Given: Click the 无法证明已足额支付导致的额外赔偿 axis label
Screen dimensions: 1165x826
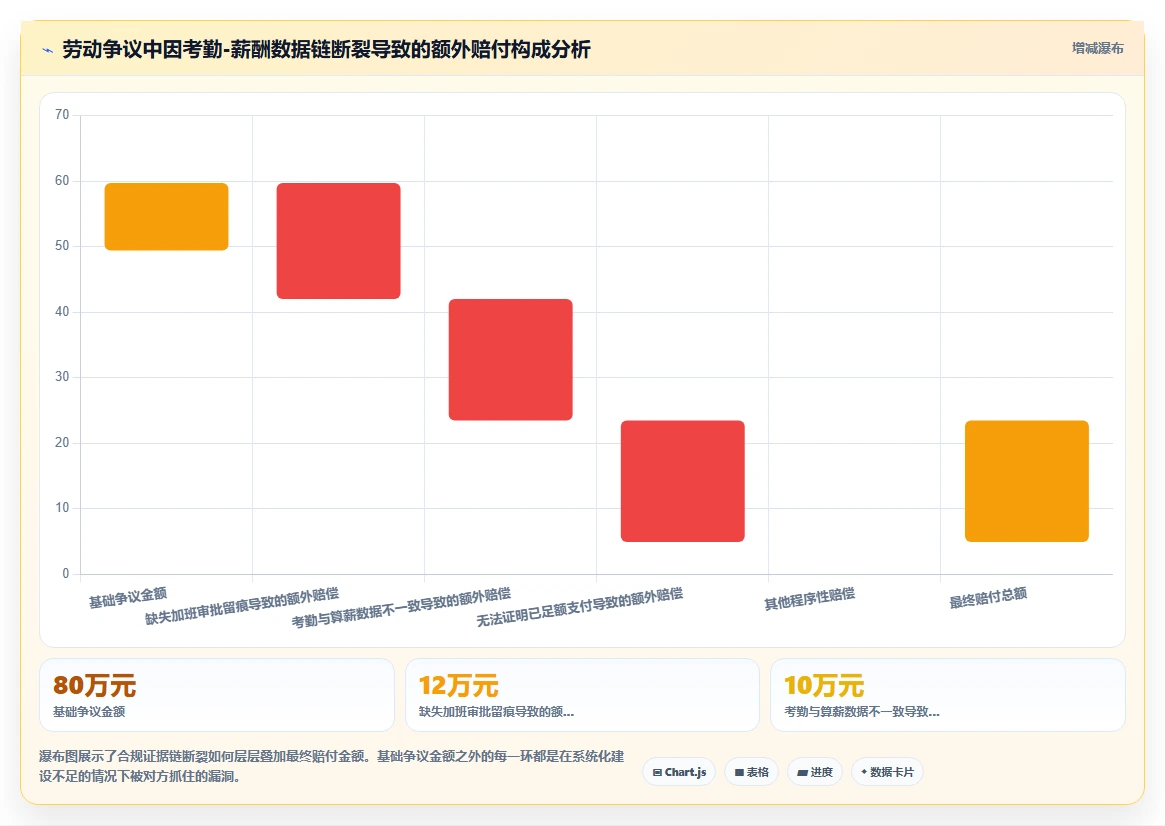Looking at the screenshot, I should [580, 606].
